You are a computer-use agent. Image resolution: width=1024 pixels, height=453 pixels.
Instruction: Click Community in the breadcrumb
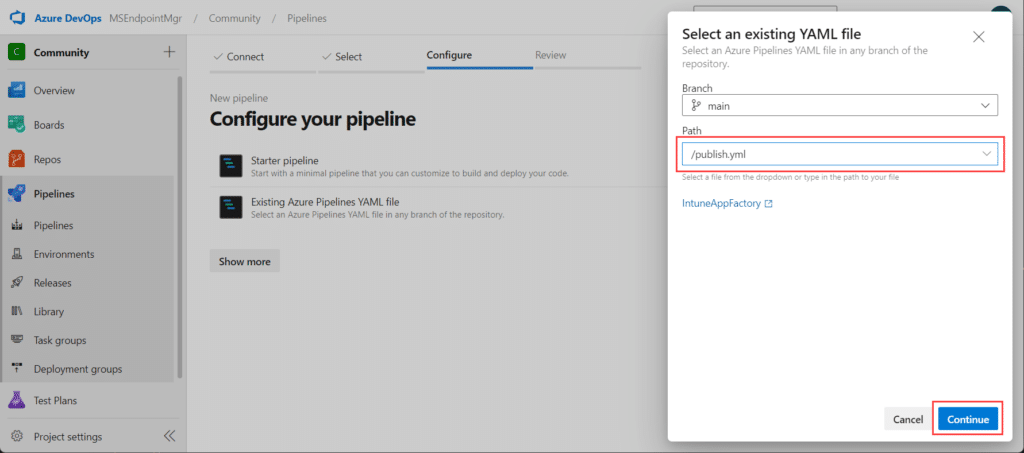pos(234,18)
